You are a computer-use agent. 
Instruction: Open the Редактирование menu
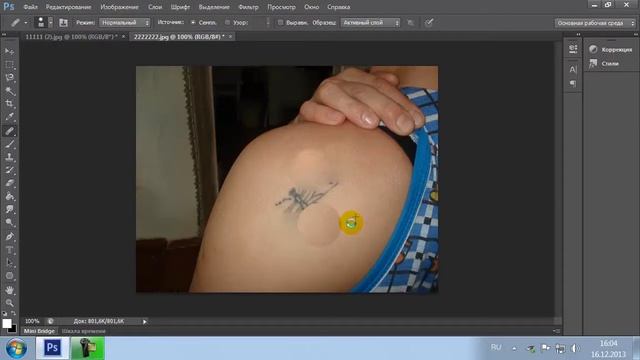click(69, 7)
